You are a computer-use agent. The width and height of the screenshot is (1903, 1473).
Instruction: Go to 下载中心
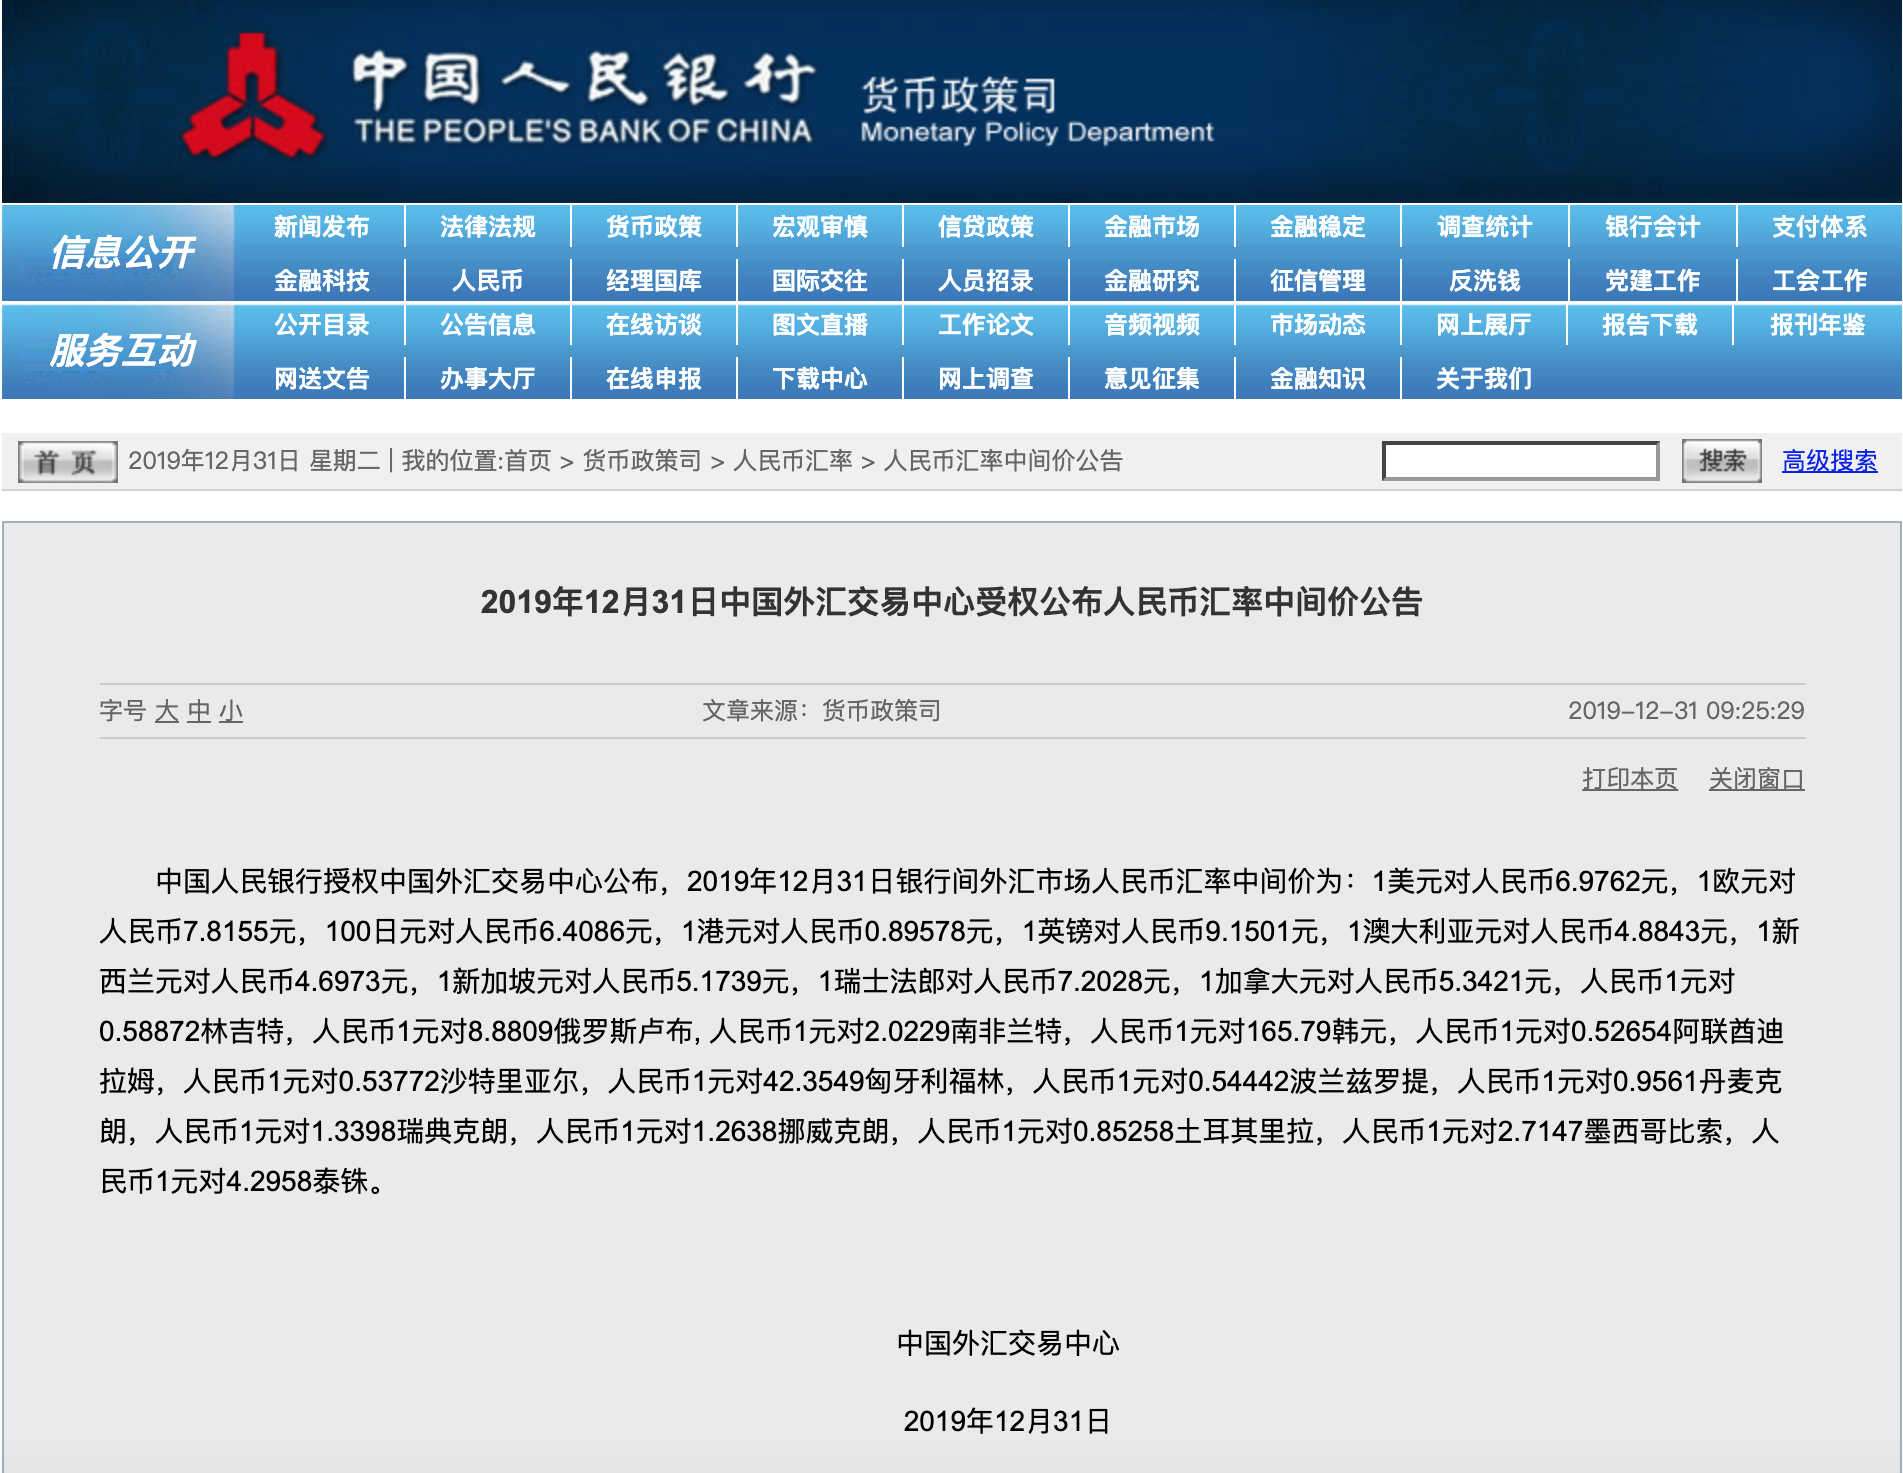pos(820,379)
